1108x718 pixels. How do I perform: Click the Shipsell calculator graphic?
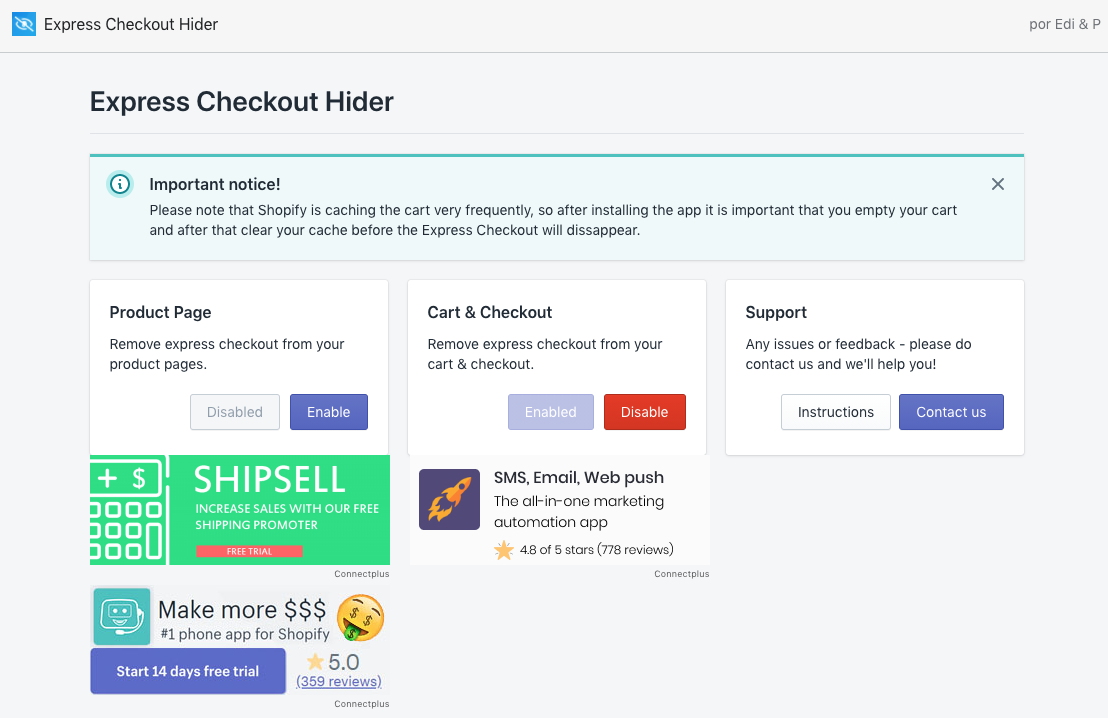click(x=128, y=510)
